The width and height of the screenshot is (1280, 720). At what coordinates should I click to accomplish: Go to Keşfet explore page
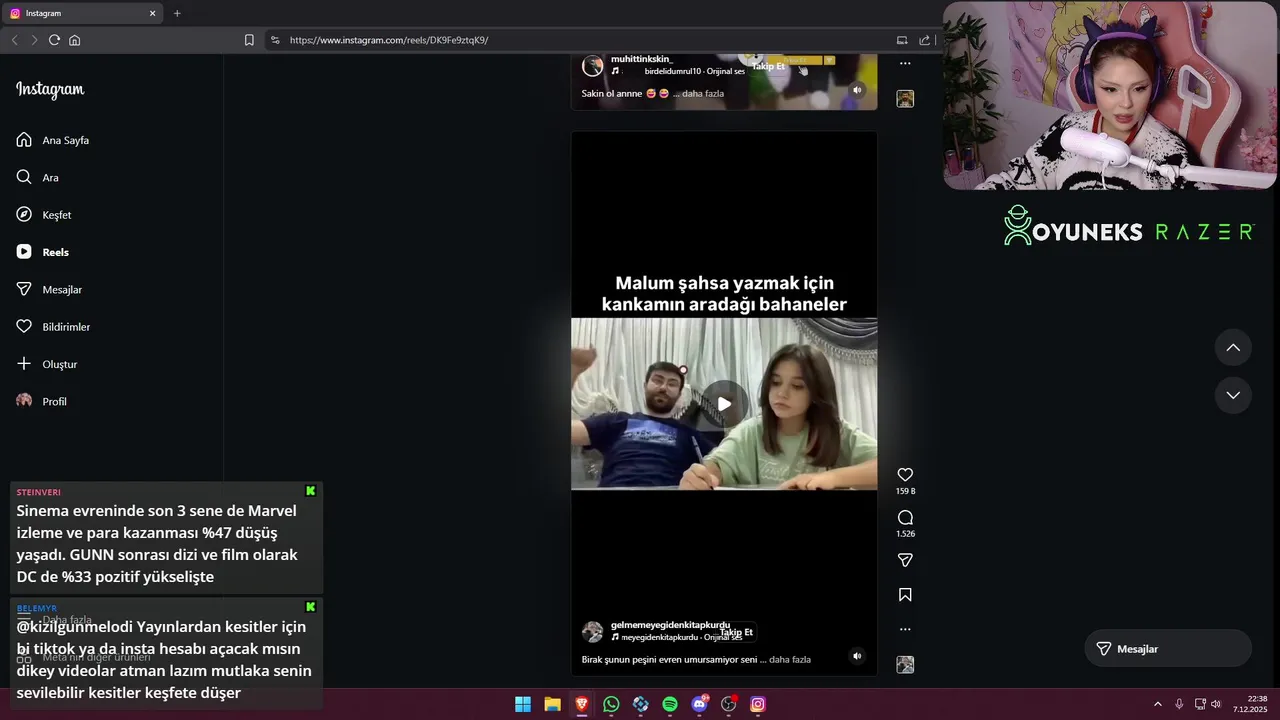[x=44, y=215]
